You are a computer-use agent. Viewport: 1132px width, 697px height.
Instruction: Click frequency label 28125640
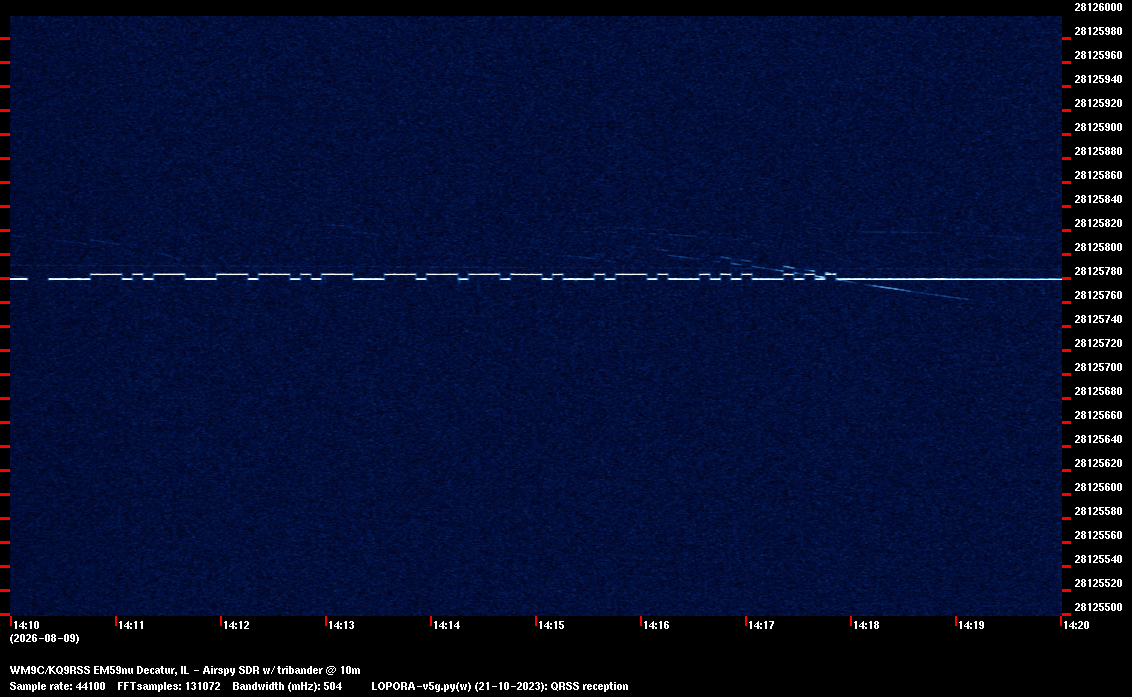click(1098, 439)
